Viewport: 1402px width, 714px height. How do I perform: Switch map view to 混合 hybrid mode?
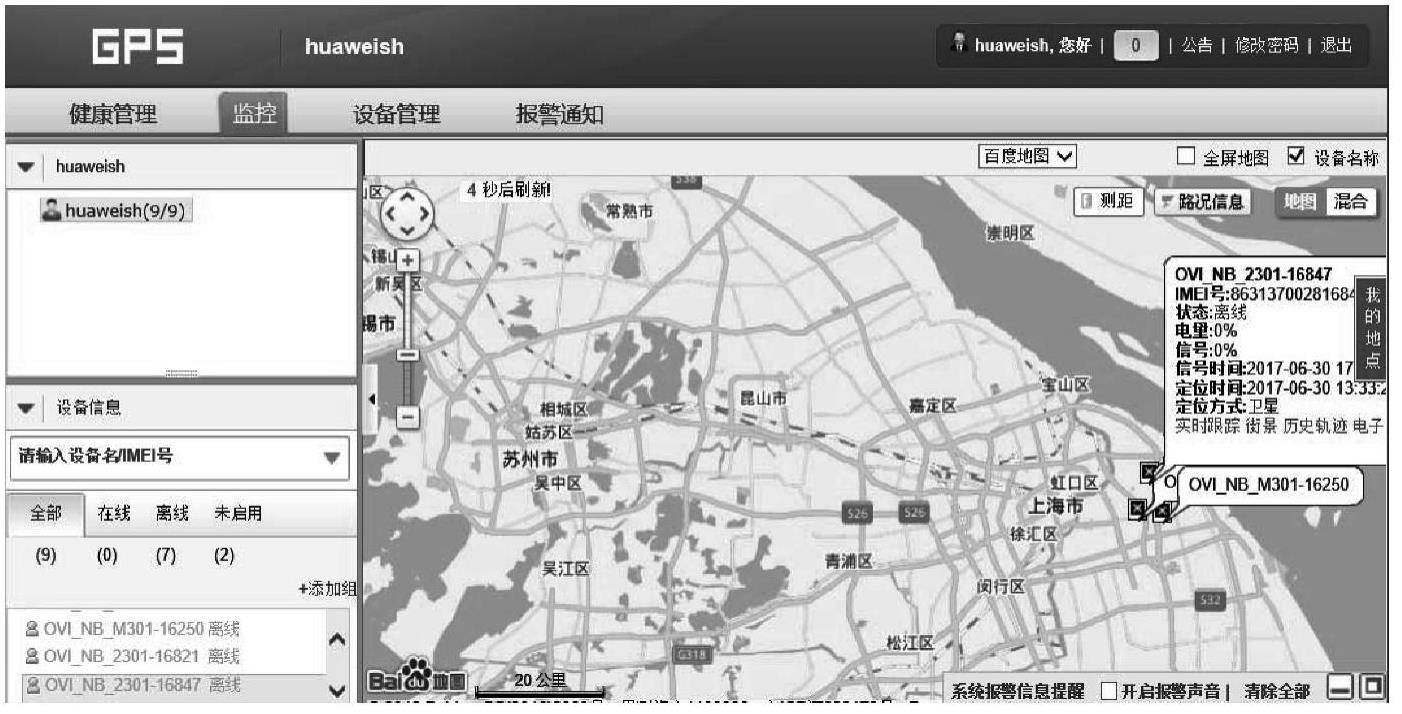1350,201
